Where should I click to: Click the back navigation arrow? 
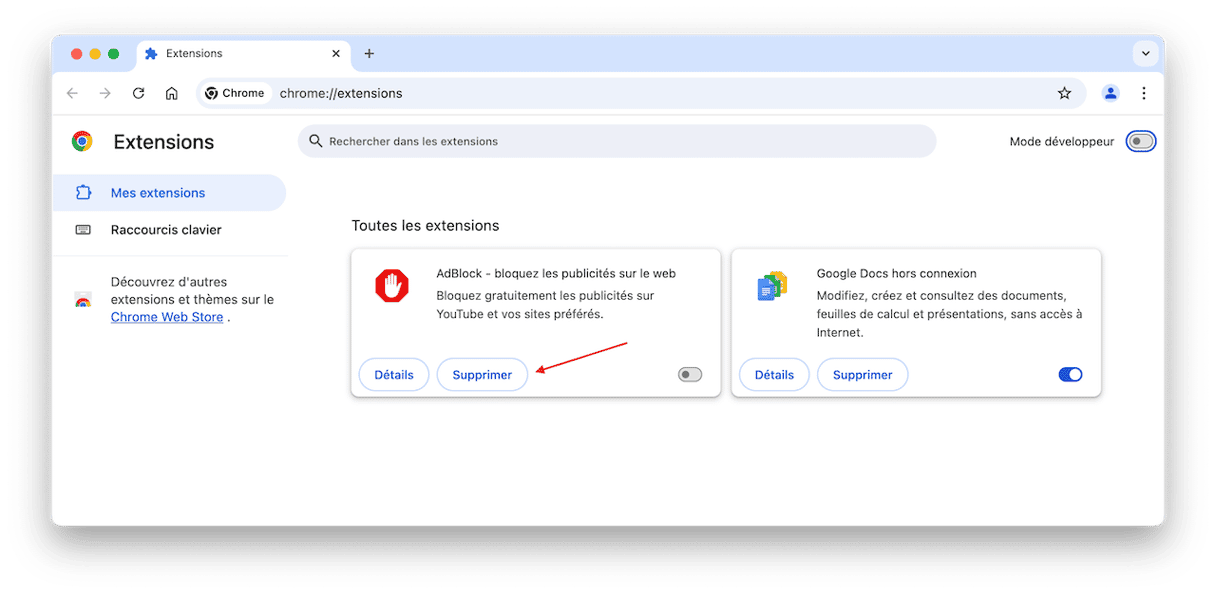[x=72, y=93]
